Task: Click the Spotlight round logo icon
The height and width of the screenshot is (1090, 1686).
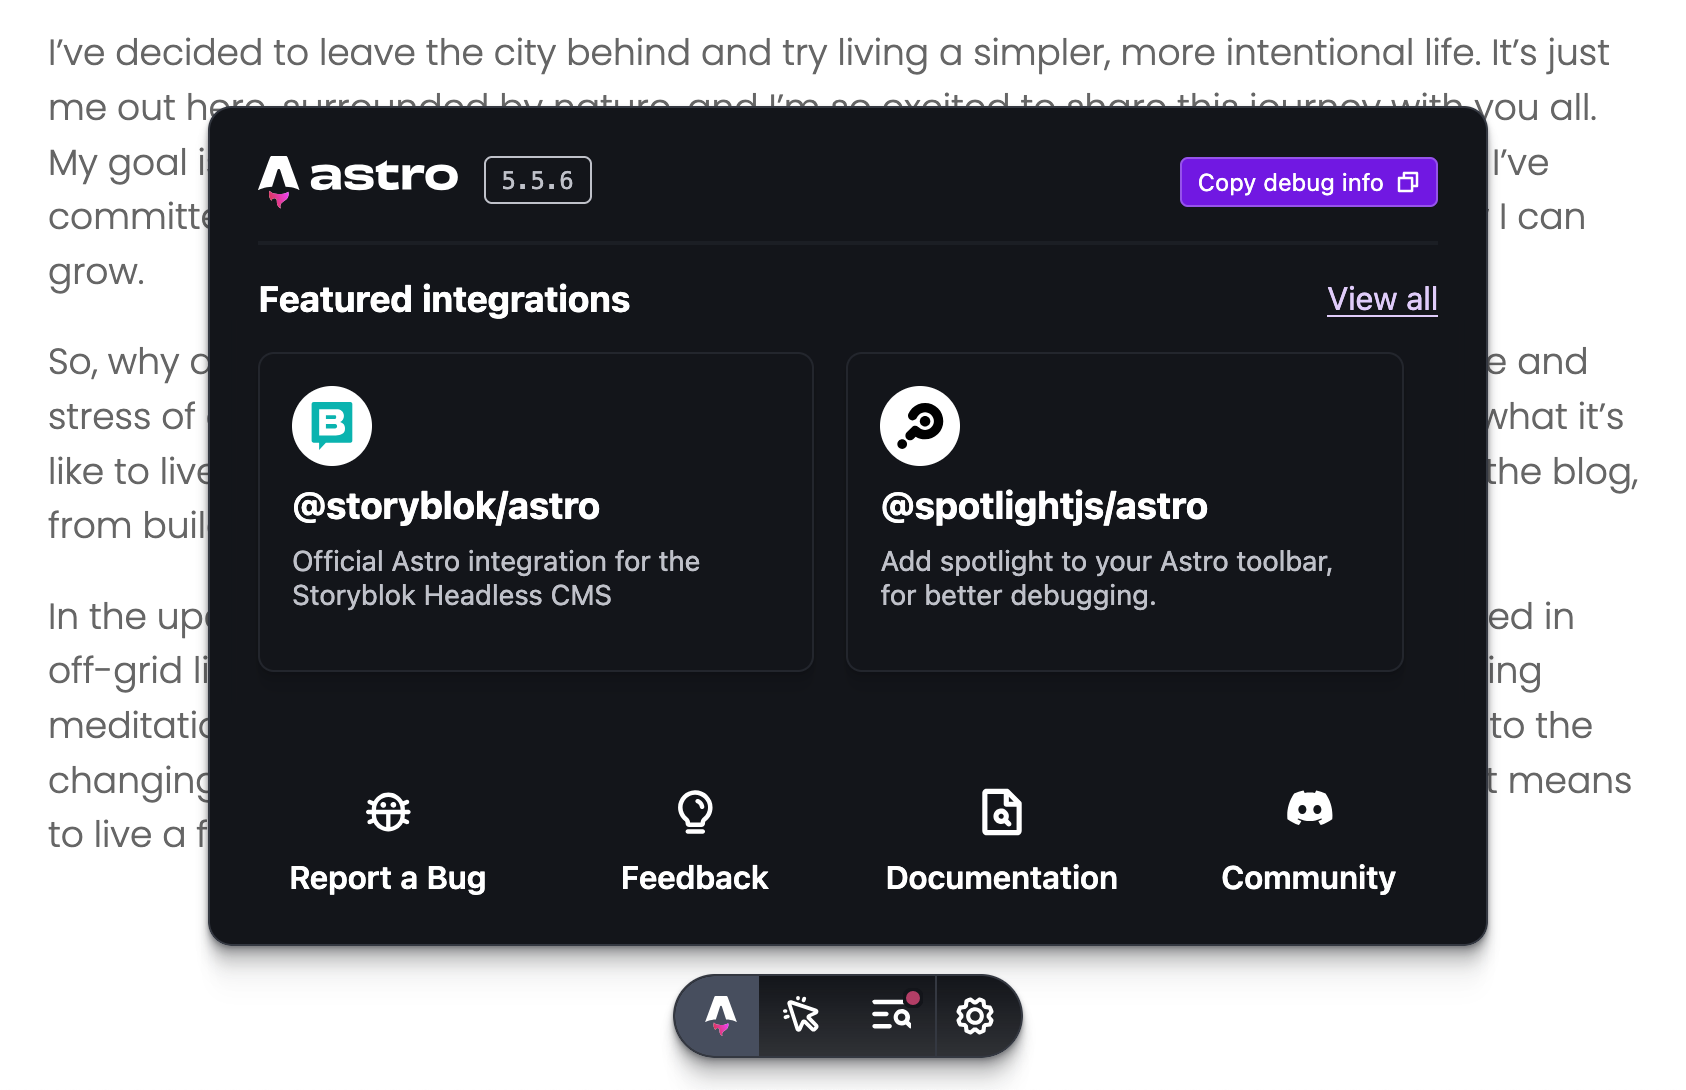Action: click(920, 426)
